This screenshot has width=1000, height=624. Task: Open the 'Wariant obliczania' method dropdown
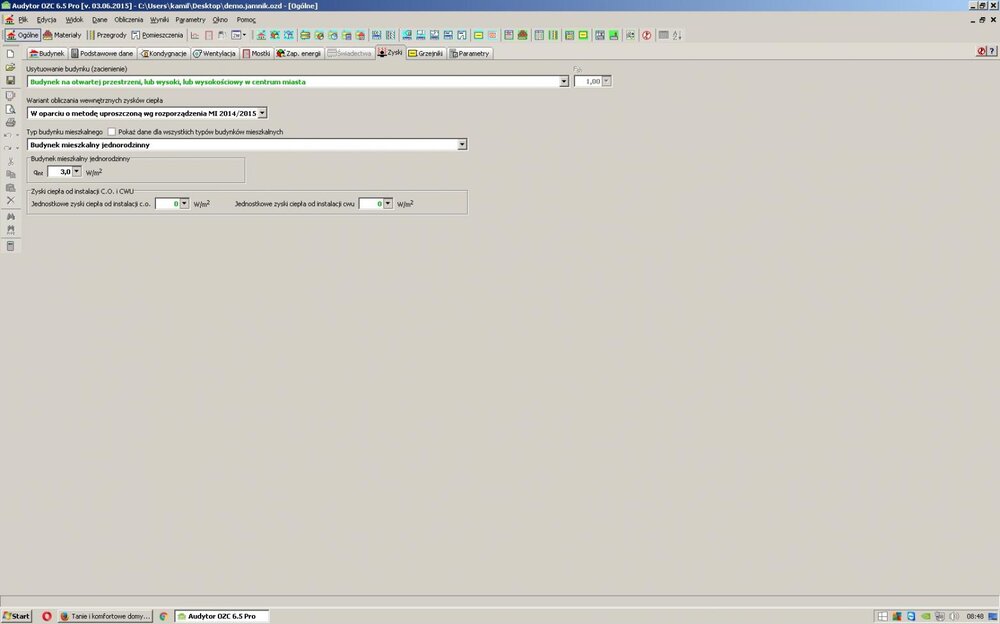pos(262,113)
